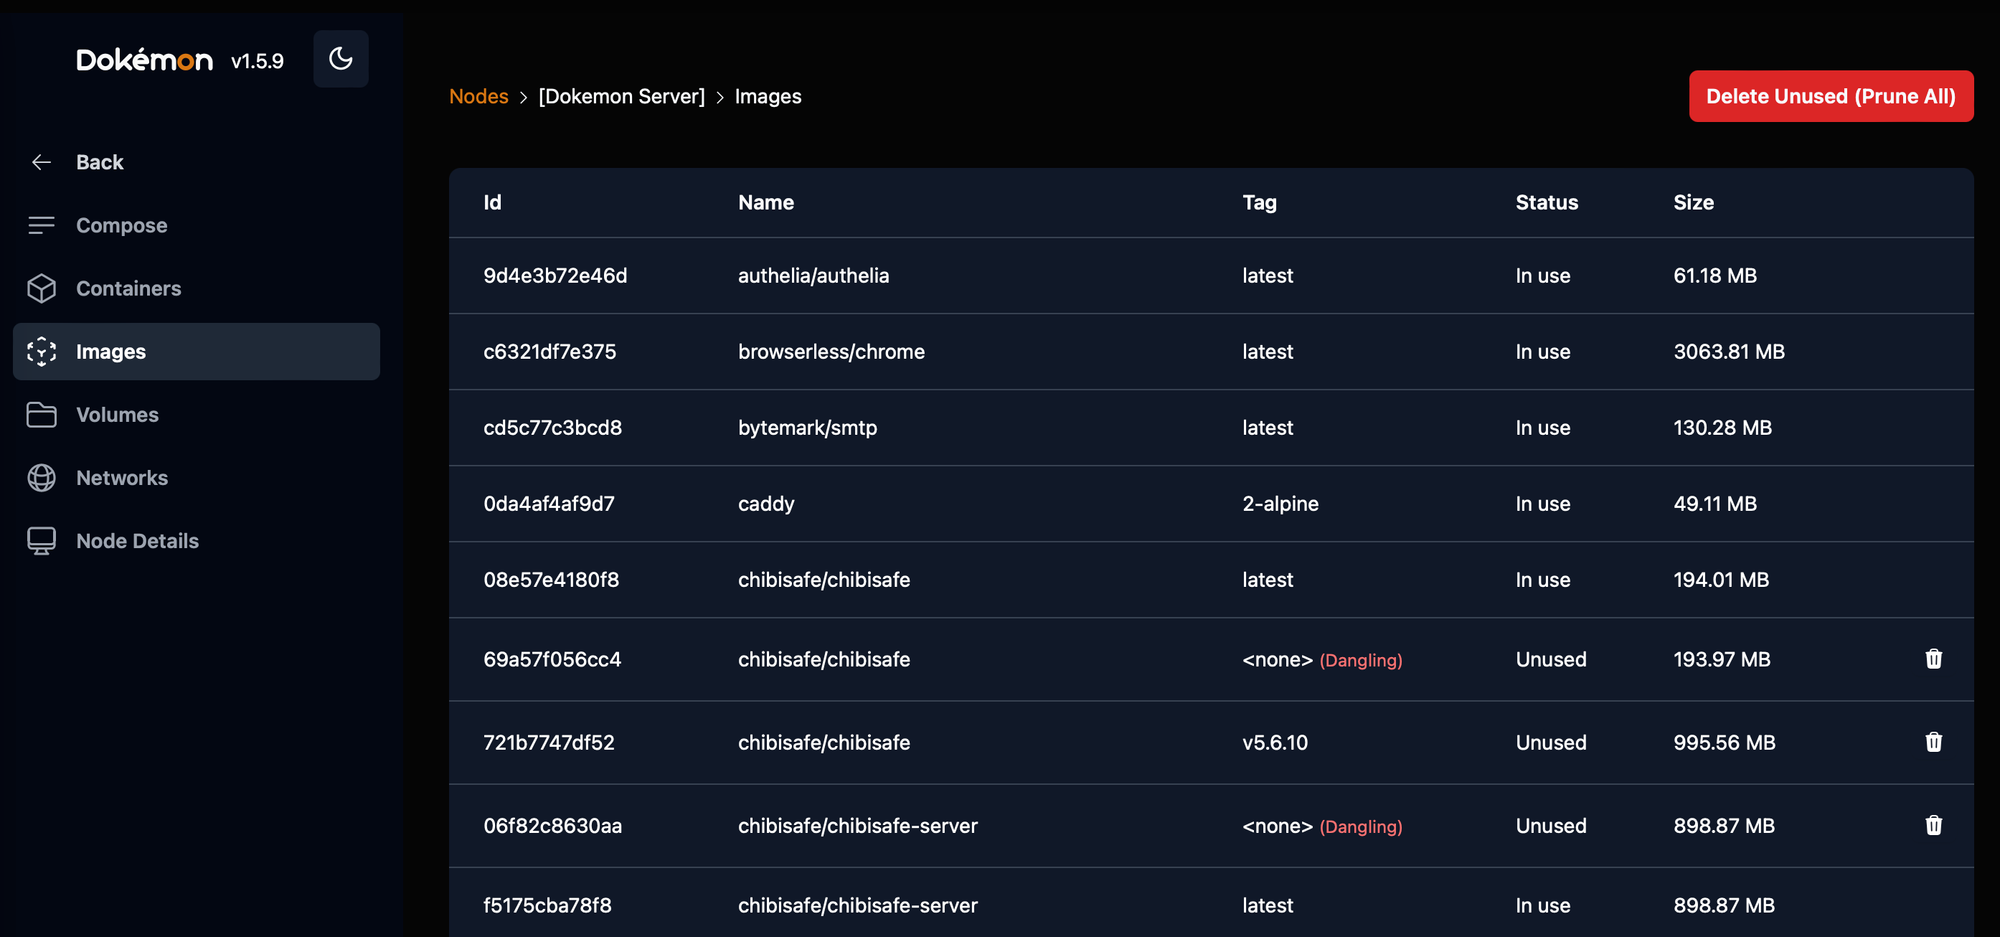This screenshot has height=937, width=2000.
Task: Click size 995.56 MB cell
Action: click(x=1724, y=742)
